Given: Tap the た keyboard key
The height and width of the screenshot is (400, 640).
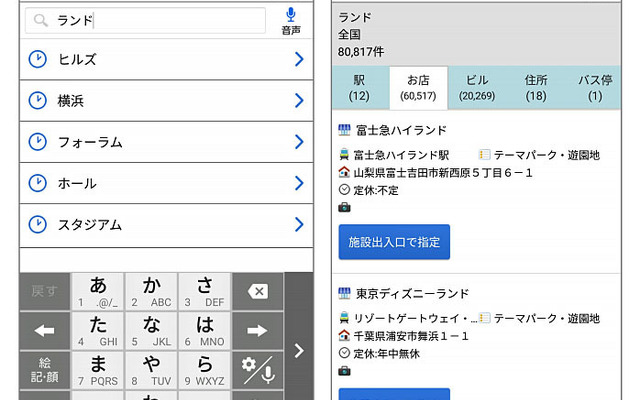Looking at the screenshot, I should pyautogui.click(x=98, y=331).
